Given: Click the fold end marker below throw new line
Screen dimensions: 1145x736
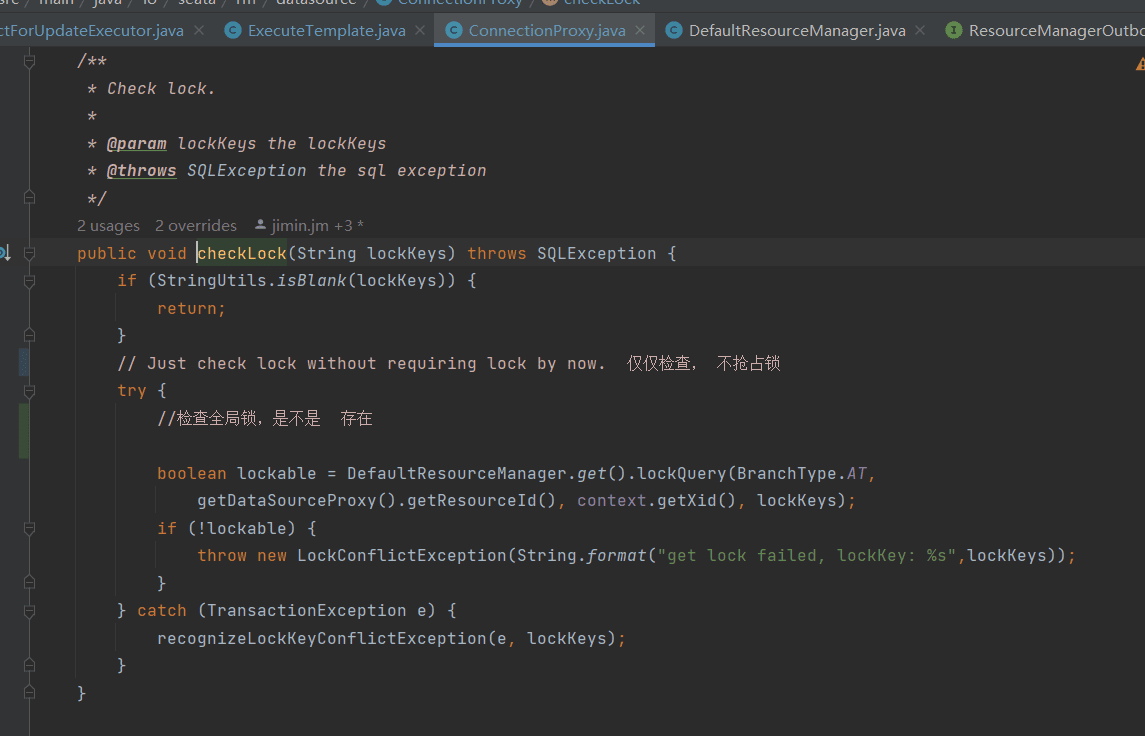Looking at the screenshot, I should (29, 583).
